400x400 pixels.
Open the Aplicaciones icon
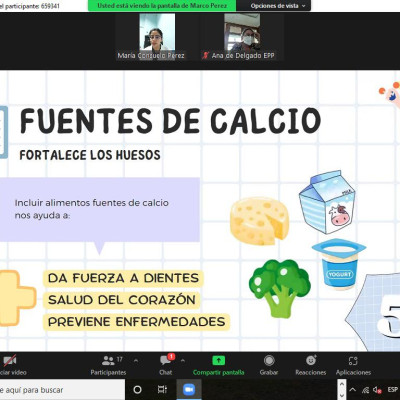tap(353, 361)
